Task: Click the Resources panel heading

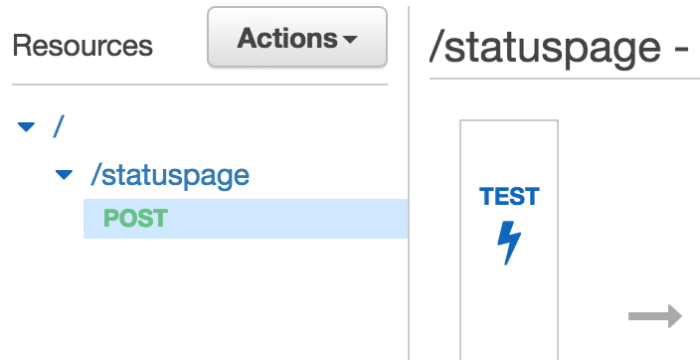Action: (83, 46)
